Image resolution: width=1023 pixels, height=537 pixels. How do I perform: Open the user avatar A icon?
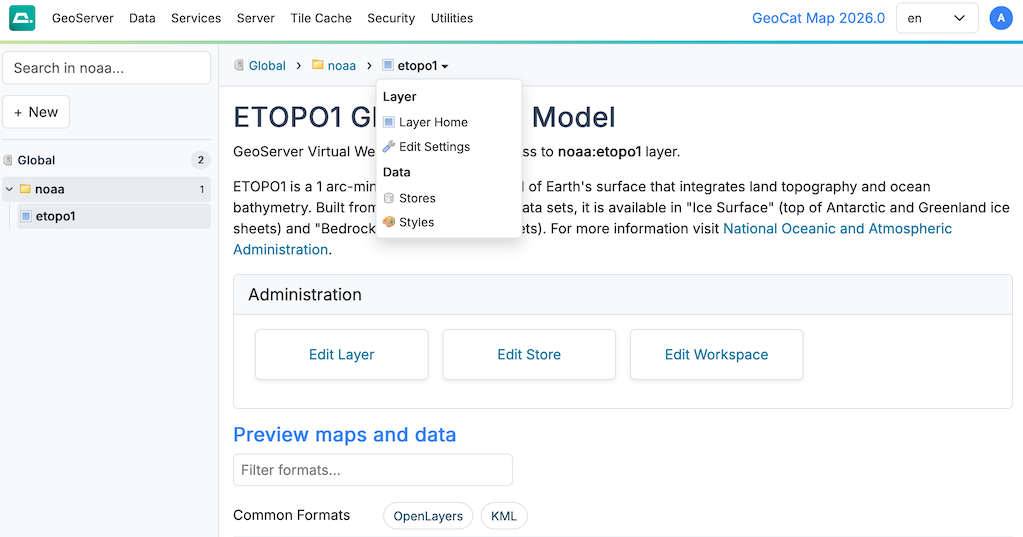pos(1001,18)
